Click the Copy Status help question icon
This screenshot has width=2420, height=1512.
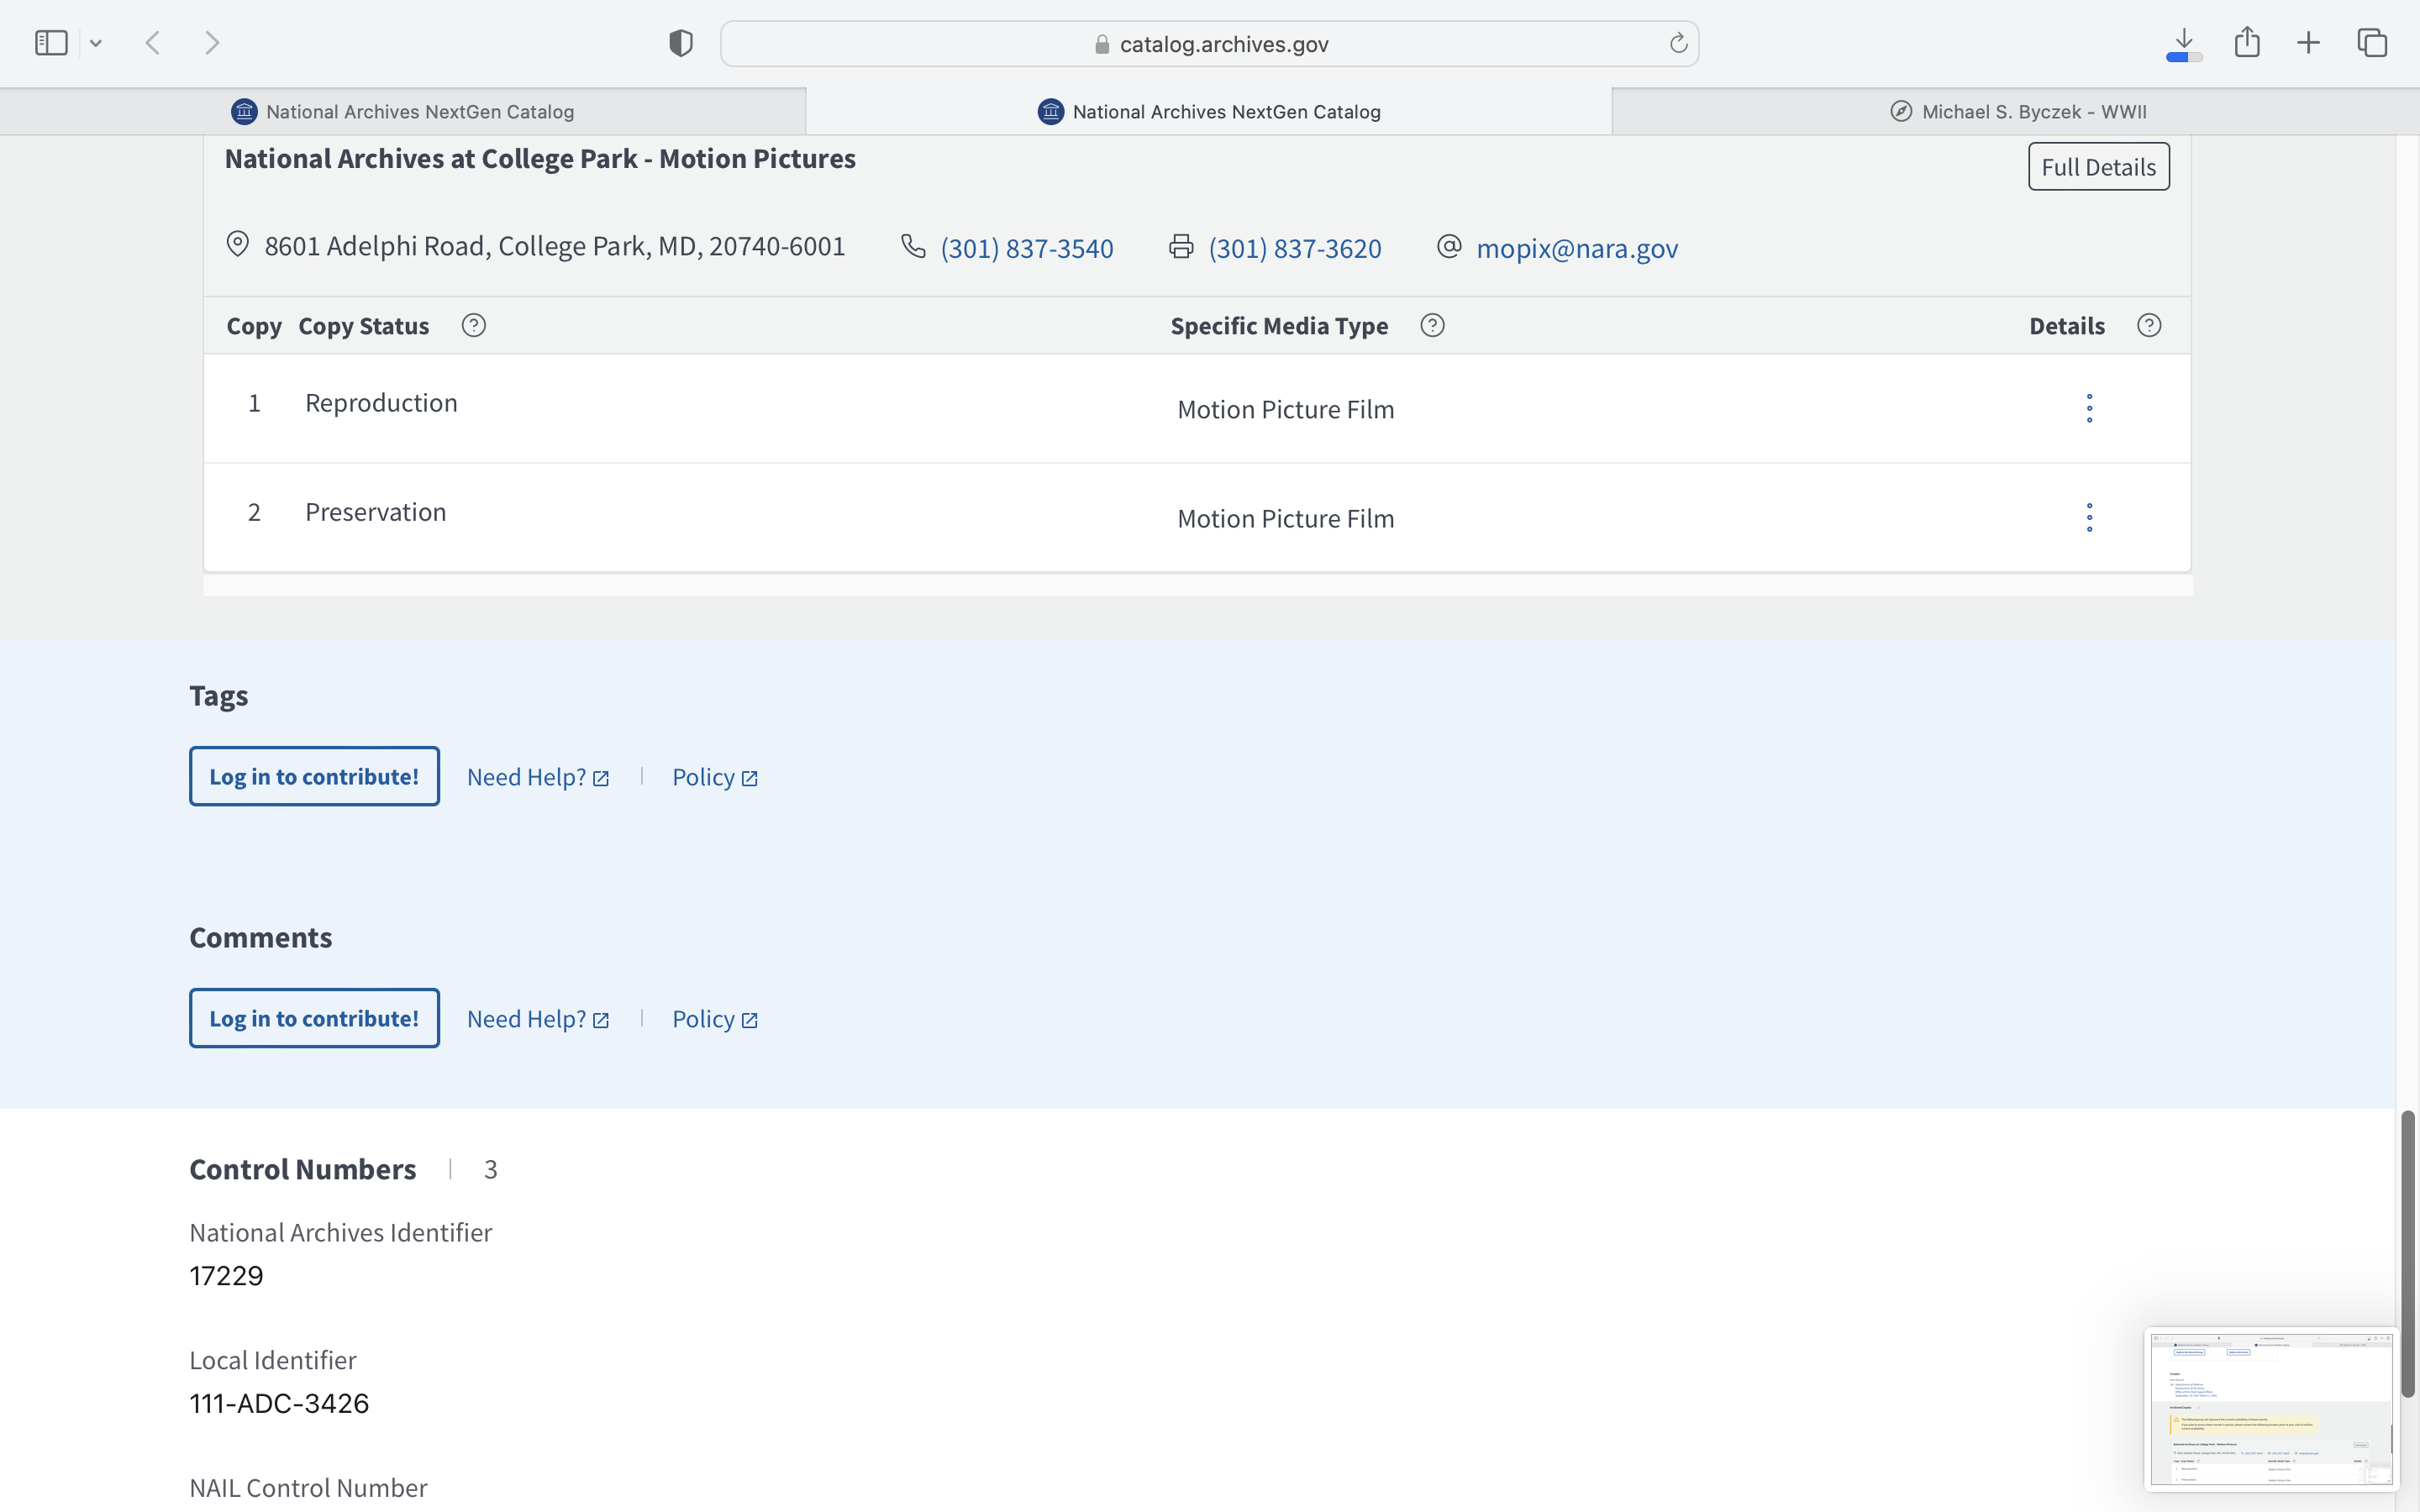point(474,325)
